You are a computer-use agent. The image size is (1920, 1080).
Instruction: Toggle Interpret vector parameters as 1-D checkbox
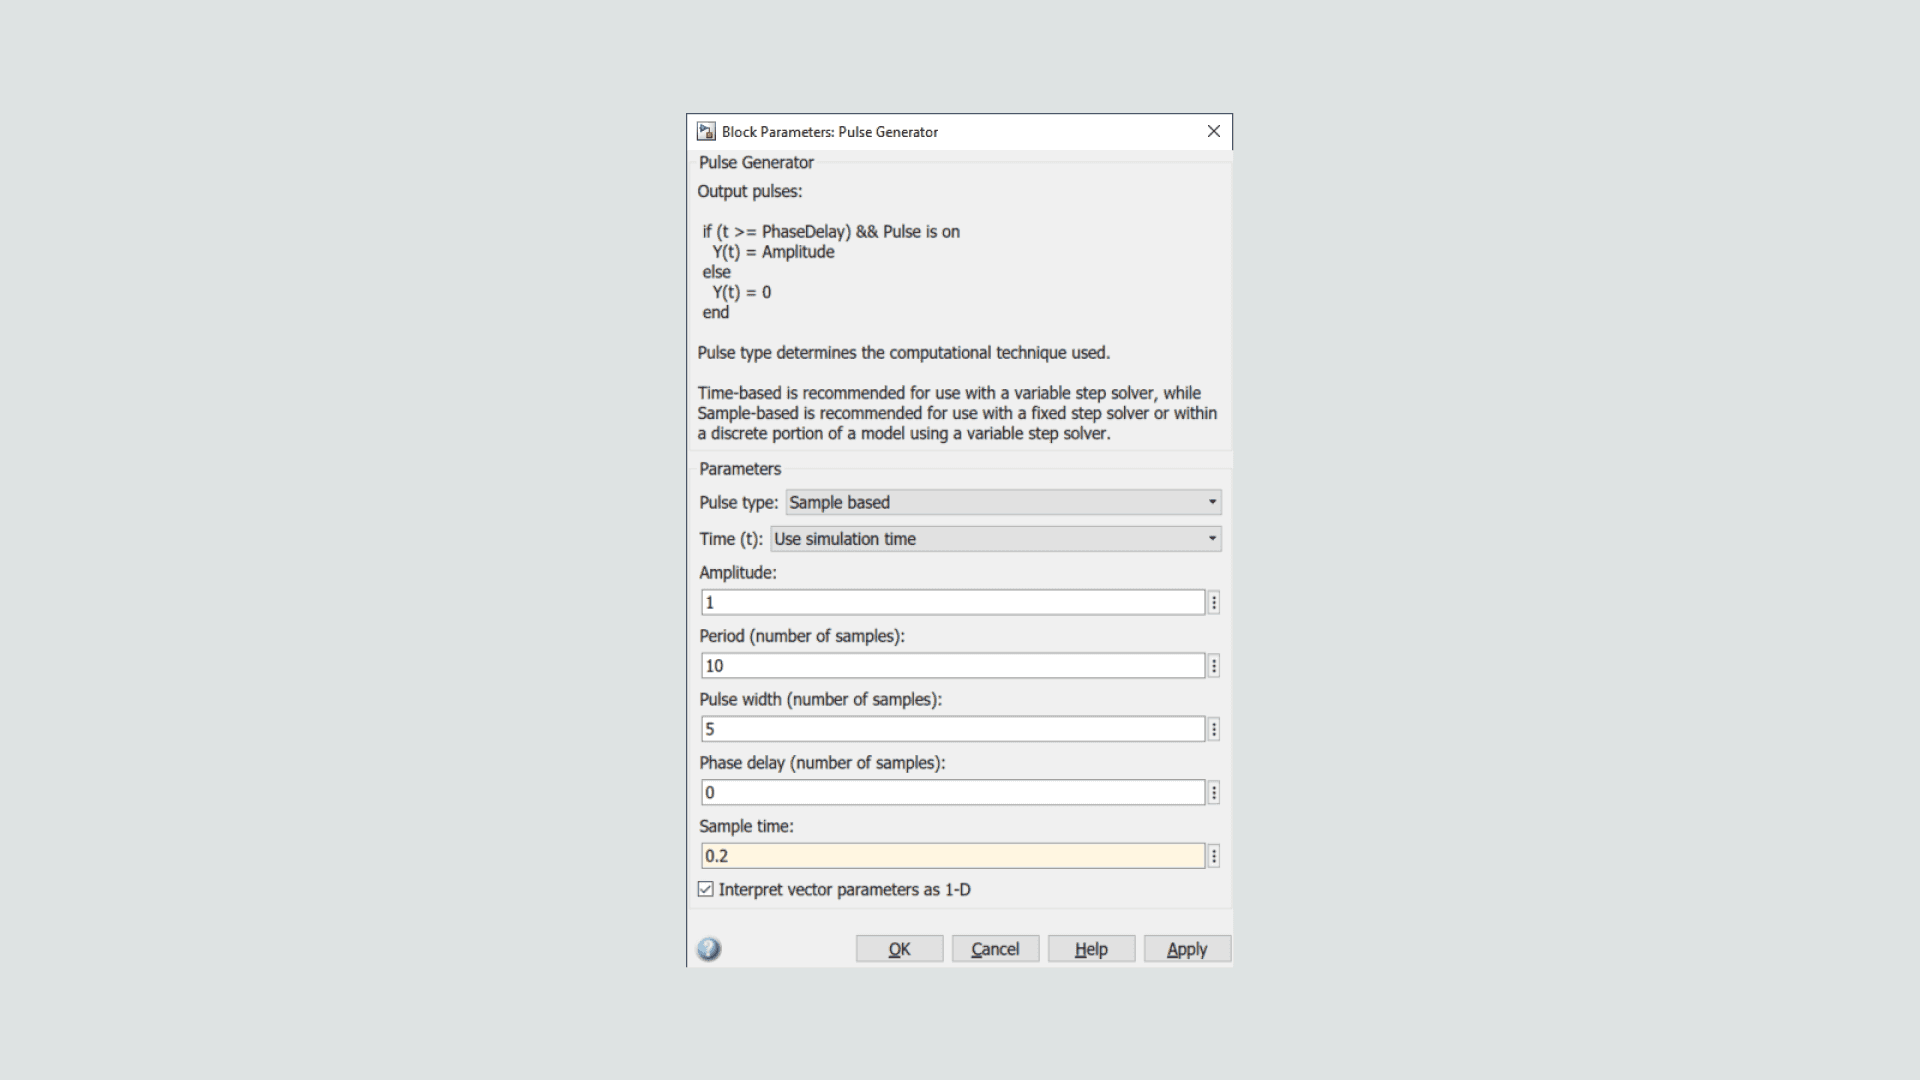pos(706,890)
